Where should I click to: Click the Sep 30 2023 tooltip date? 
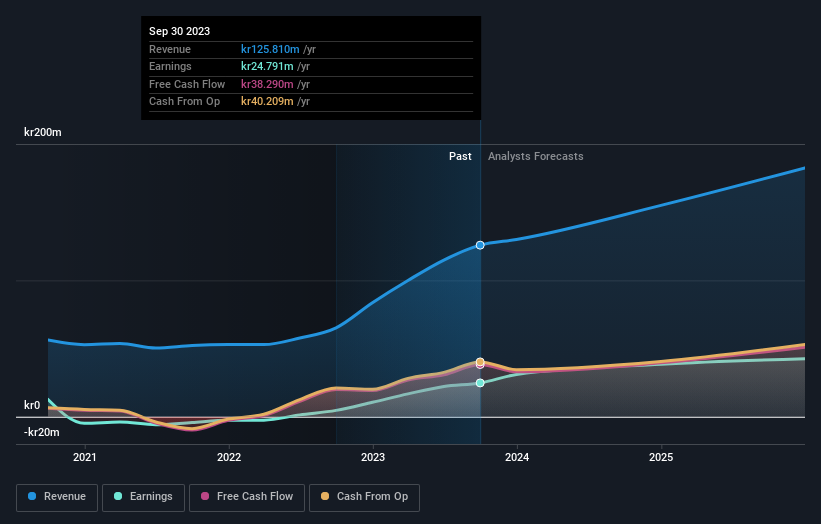[180, 31]
